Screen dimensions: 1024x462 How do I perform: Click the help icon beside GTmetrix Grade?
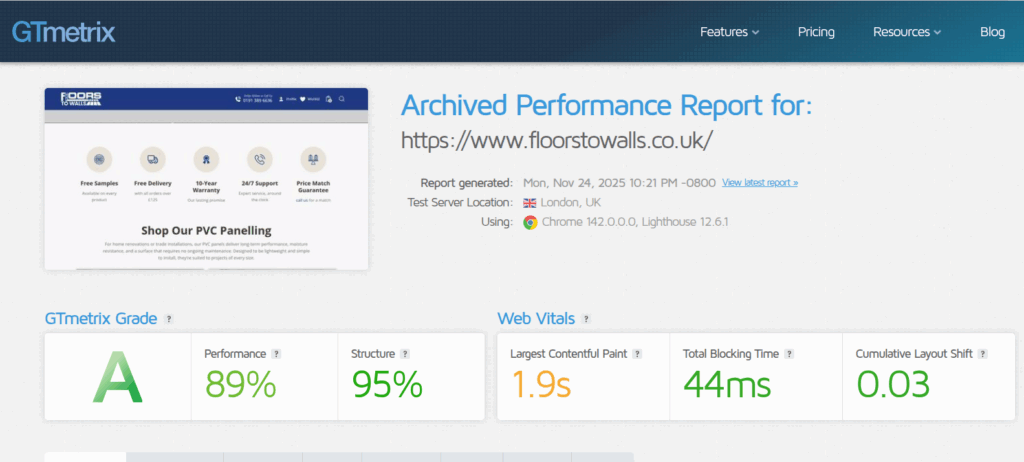pos(169,319)
